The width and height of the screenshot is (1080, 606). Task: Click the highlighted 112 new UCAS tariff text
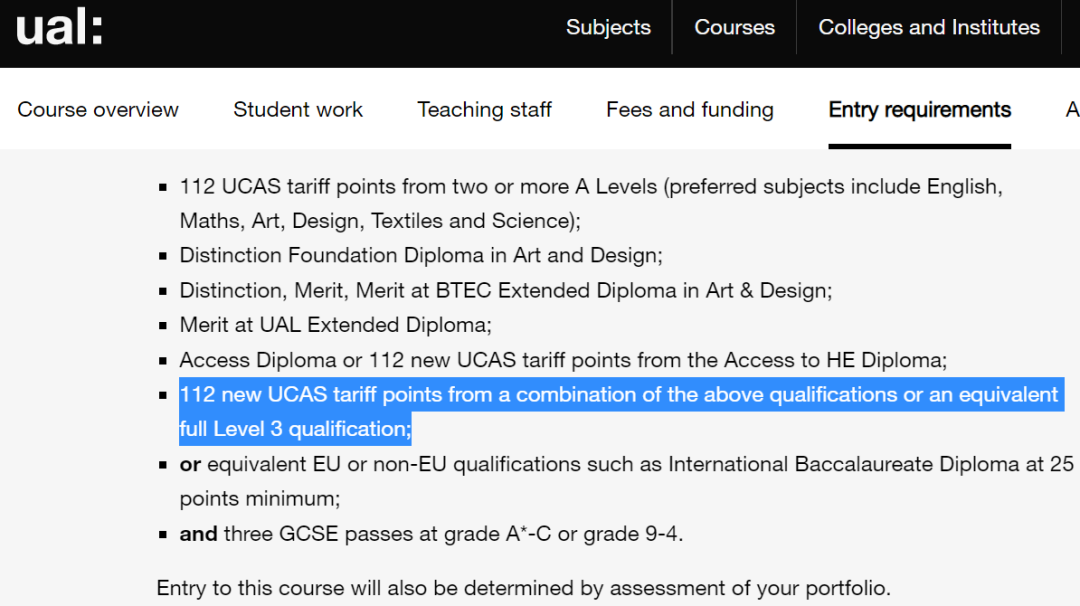619,411
